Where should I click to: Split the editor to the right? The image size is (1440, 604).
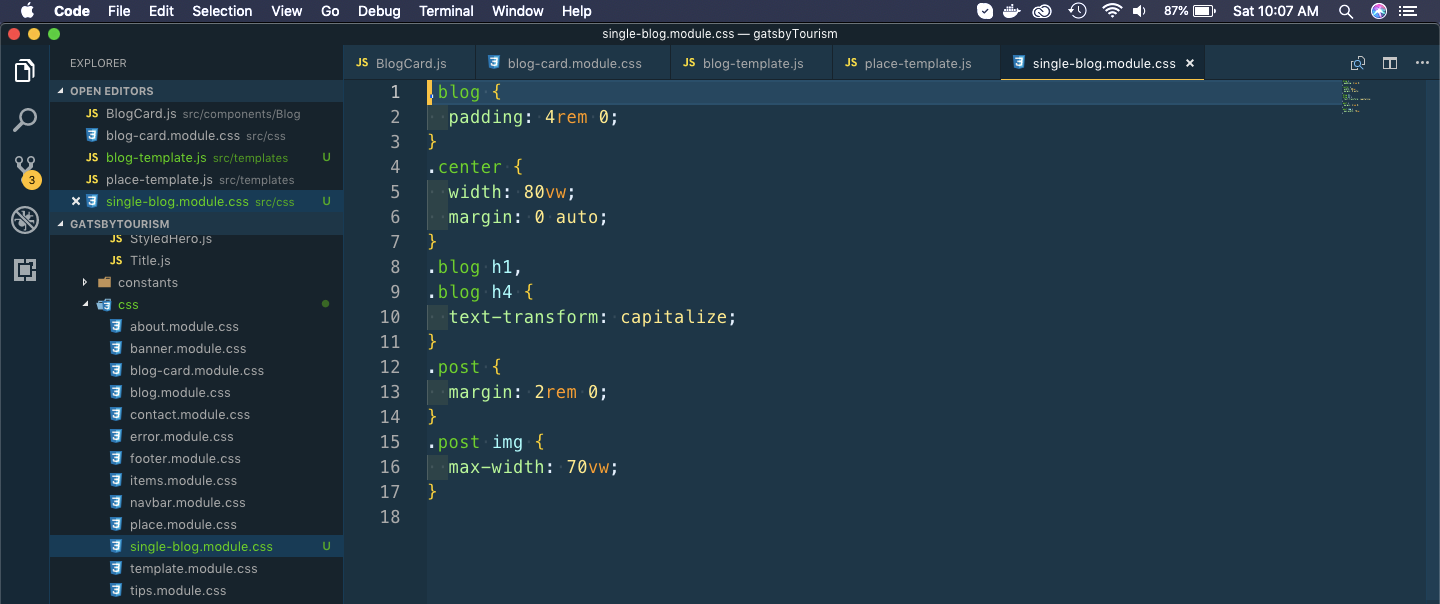point(1390,63)
